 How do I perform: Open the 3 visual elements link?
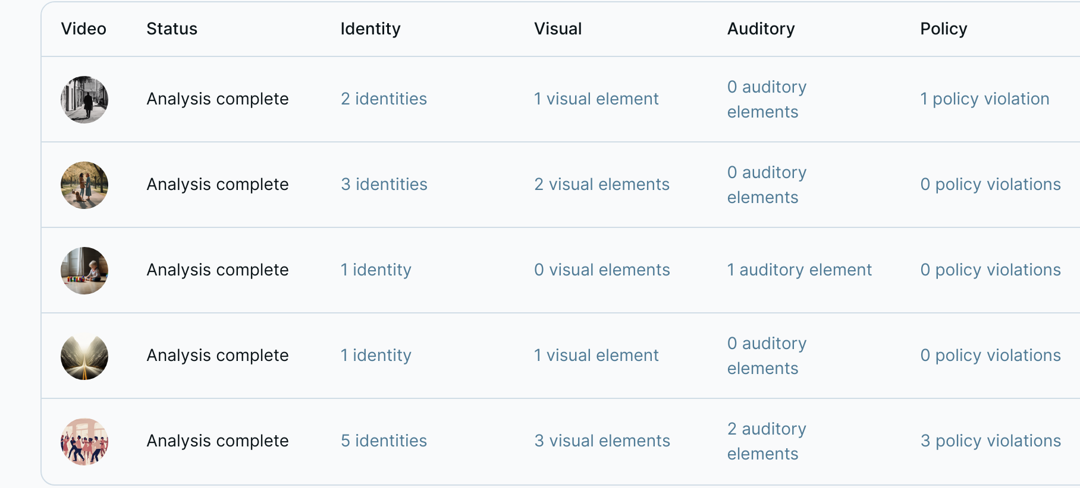(x=602, y=441)
